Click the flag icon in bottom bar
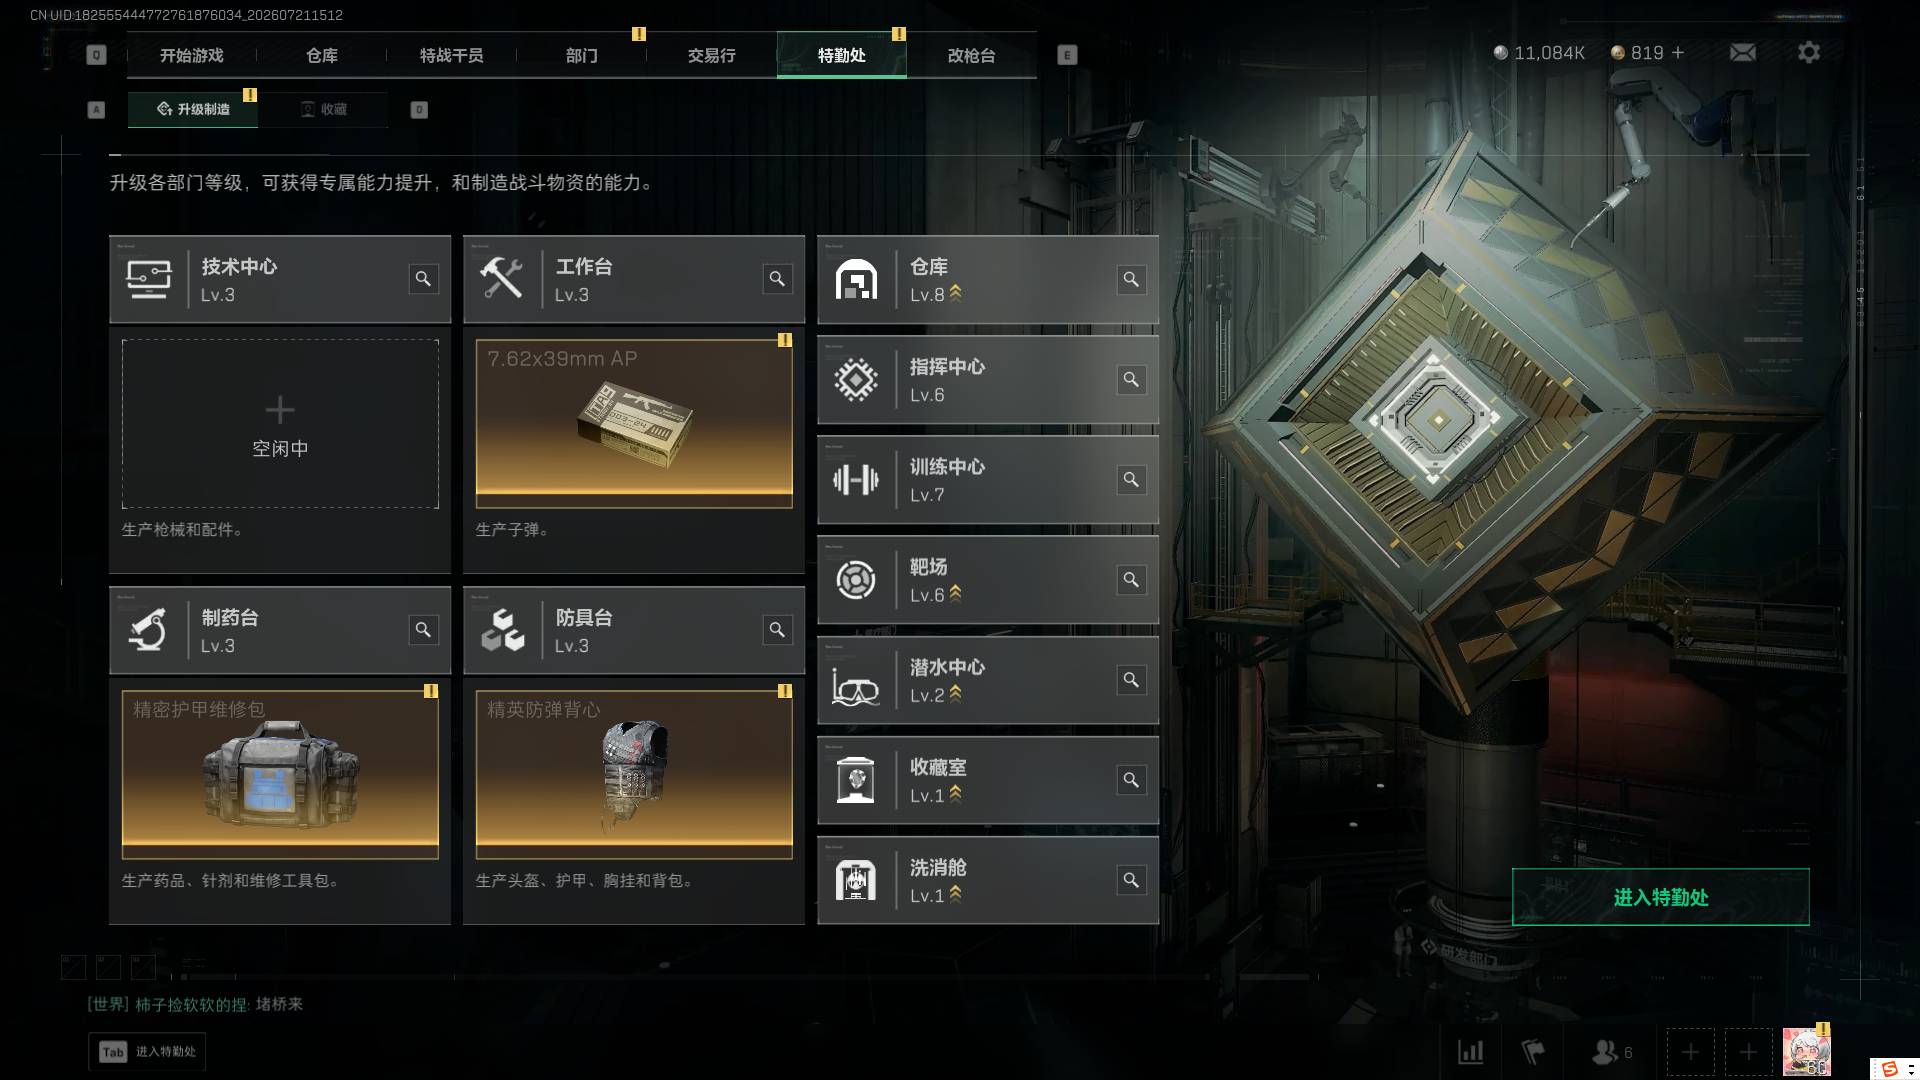The width and height of the screenshot is (1920, 1080). (x=1532, y=1052)
